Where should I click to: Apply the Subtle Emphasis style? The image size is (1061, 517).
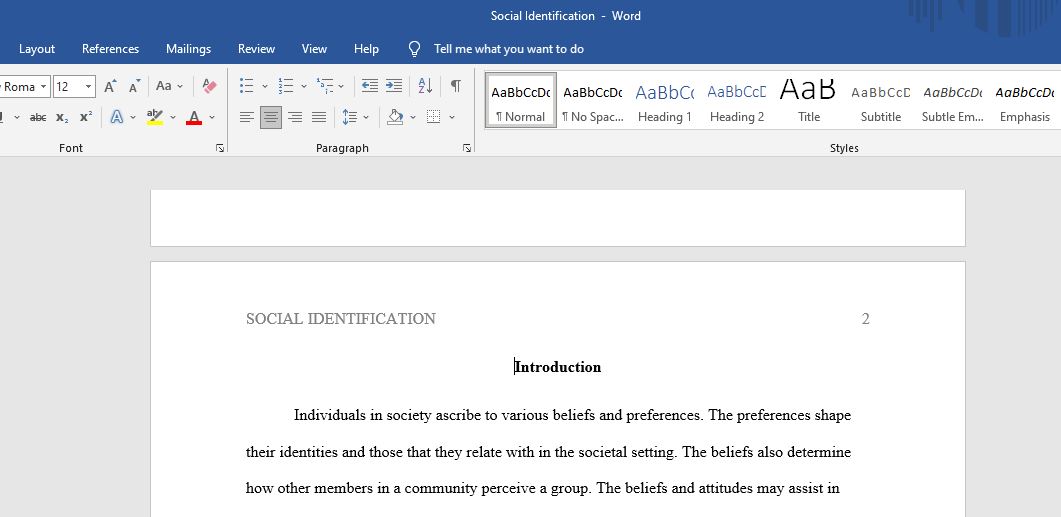(953, 101)
